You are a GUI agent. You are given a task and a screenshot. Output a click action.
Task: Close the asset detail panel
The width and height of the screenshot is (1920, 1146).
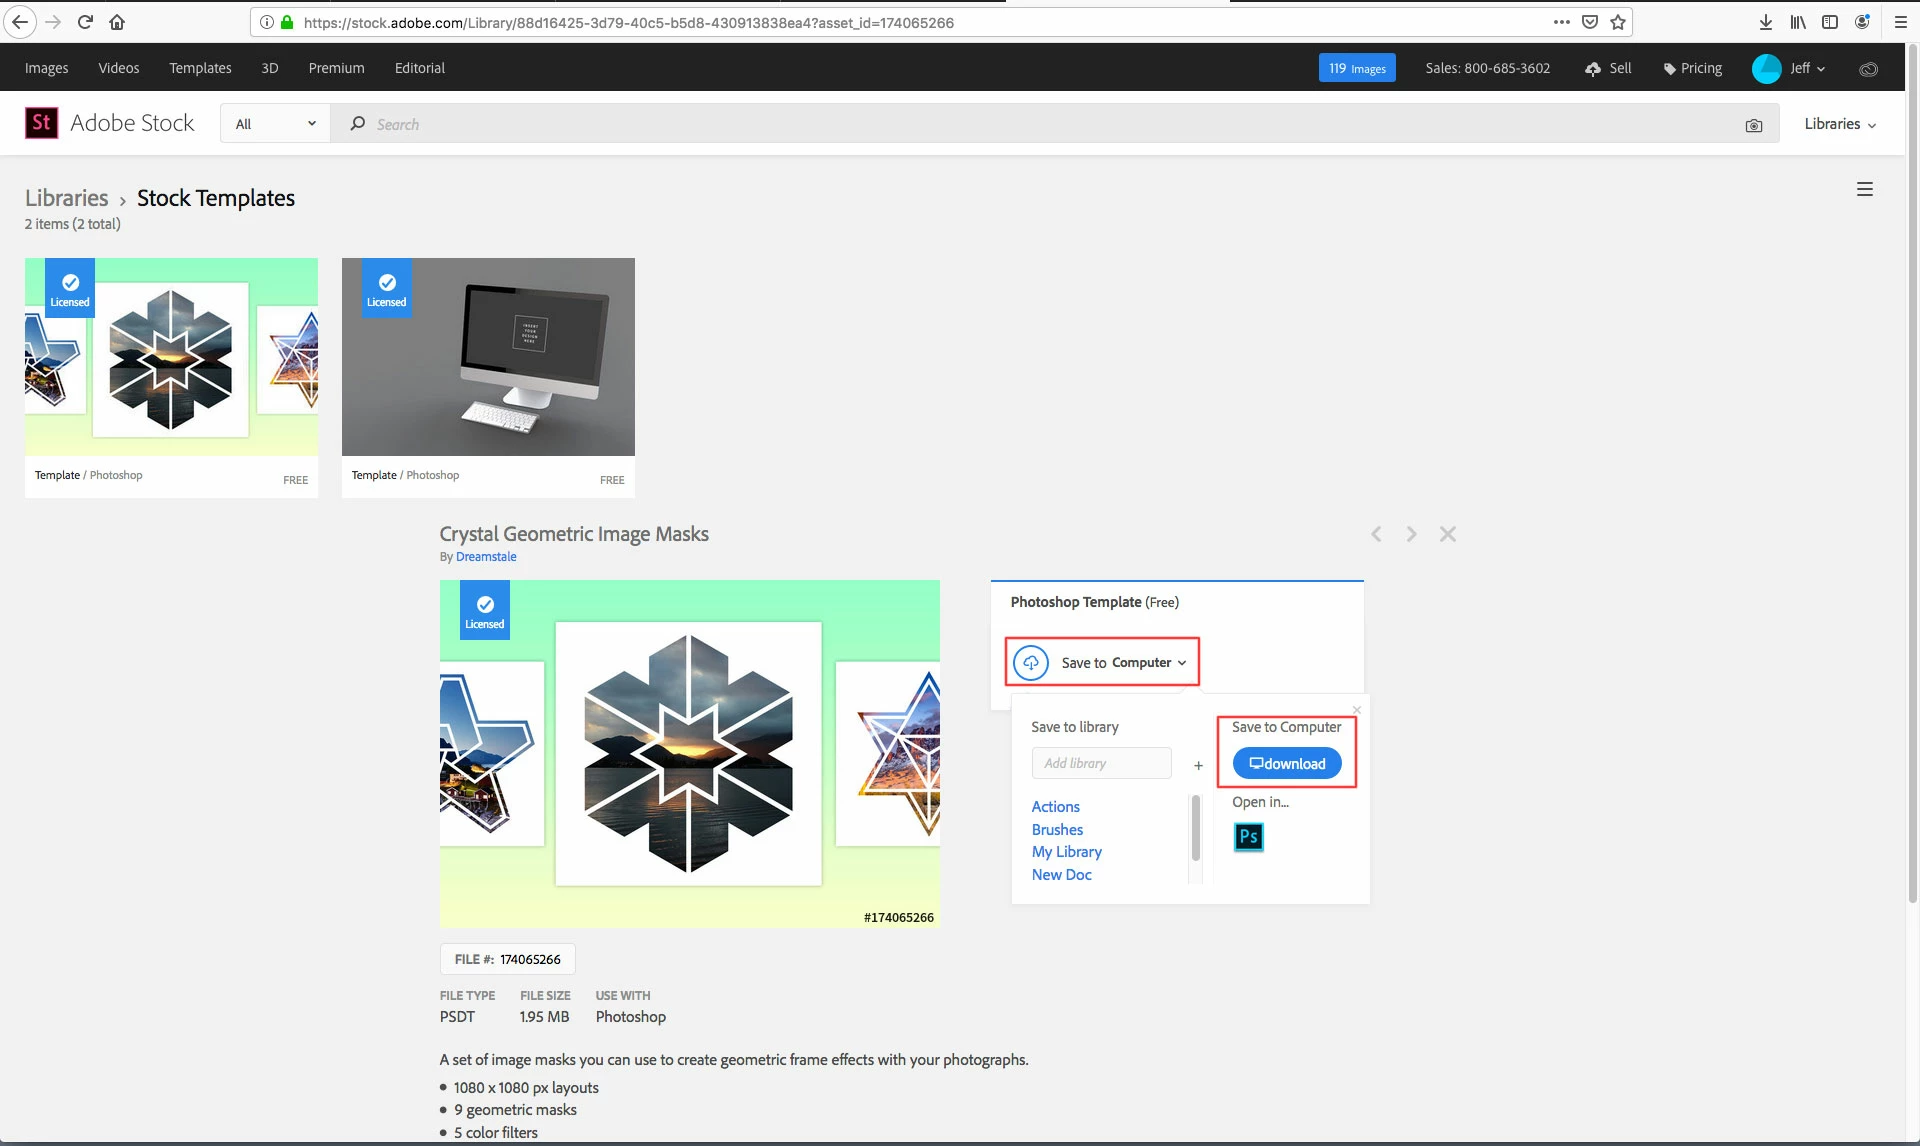click(1447, 534)
